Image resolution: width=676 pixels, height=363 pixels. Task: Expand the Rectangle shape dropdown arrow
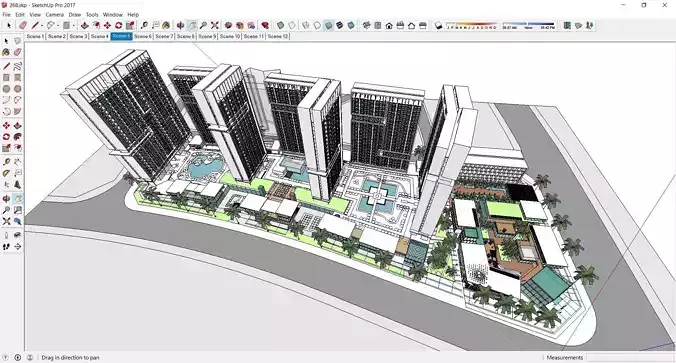coord(73,25)
